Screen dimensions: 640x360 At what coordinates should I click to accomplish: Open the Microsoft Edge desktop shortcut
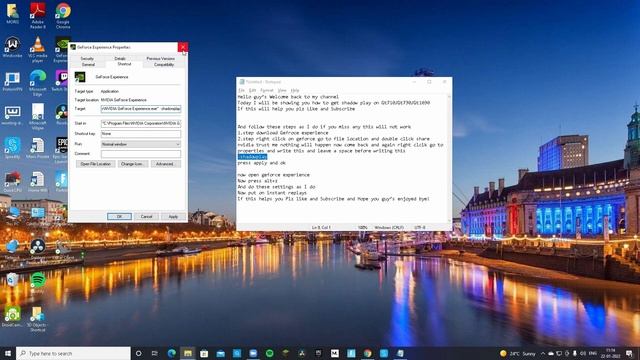[38, 83]
